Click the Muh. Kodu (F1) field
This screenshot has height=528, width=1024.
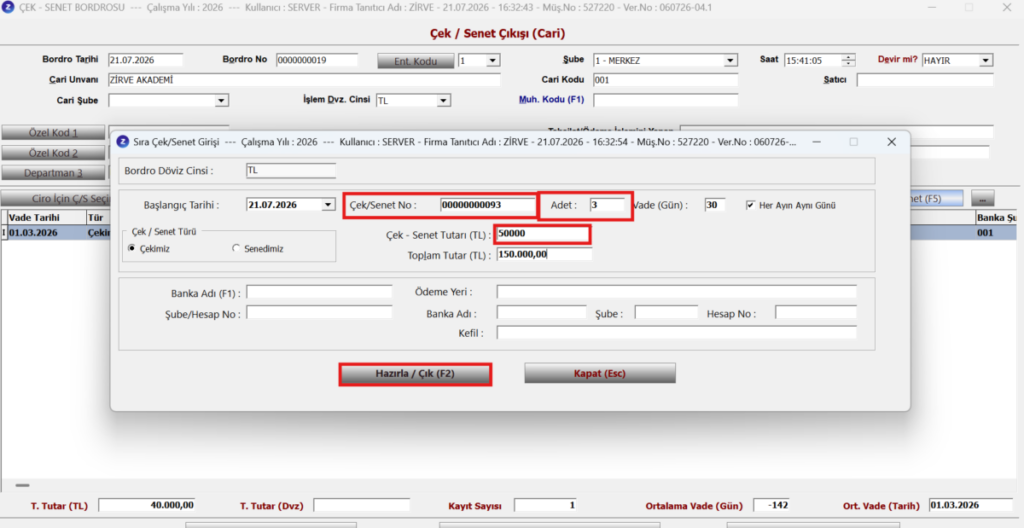tap(665, 100)
